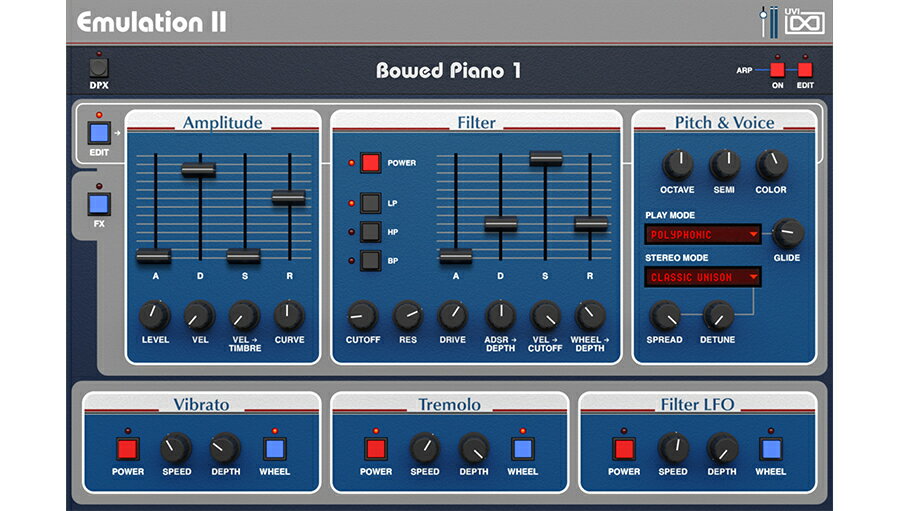900x511 pixels.
Task: Click the Filter LFO SPEED knob
Action: point(673,448)
